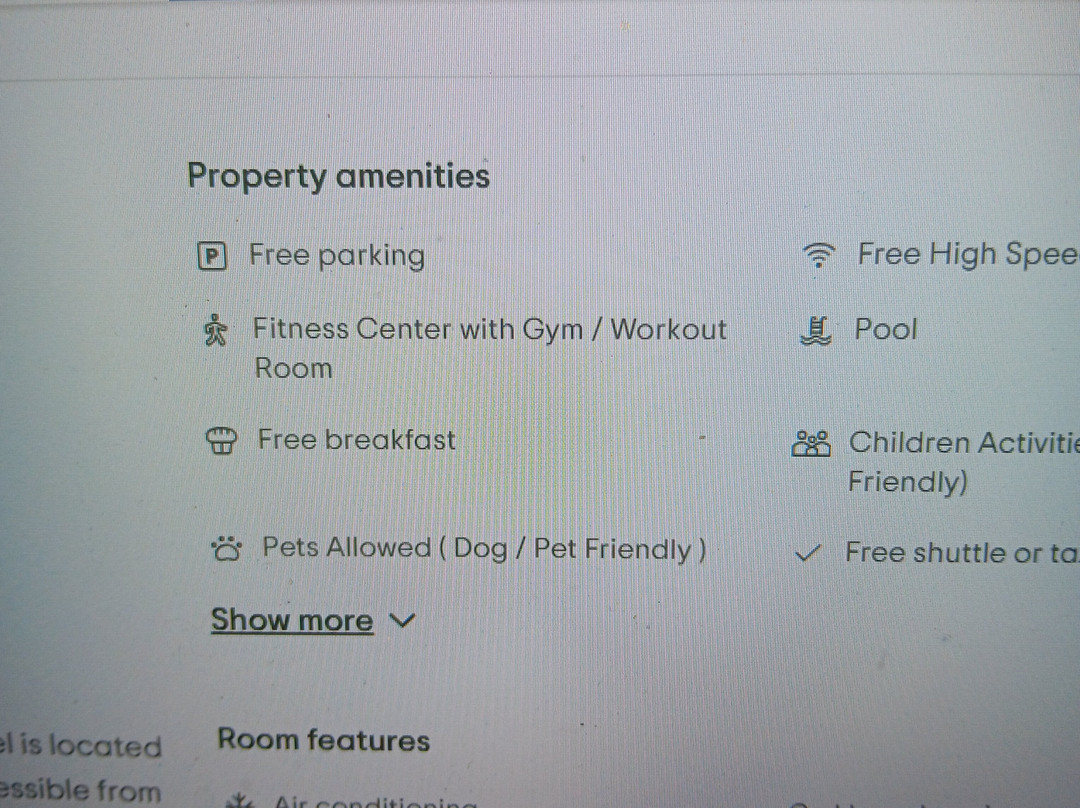The height and width of the screenshot is (808, 1080).
Task: Click the children activities group icon
Action: point(811,443)
